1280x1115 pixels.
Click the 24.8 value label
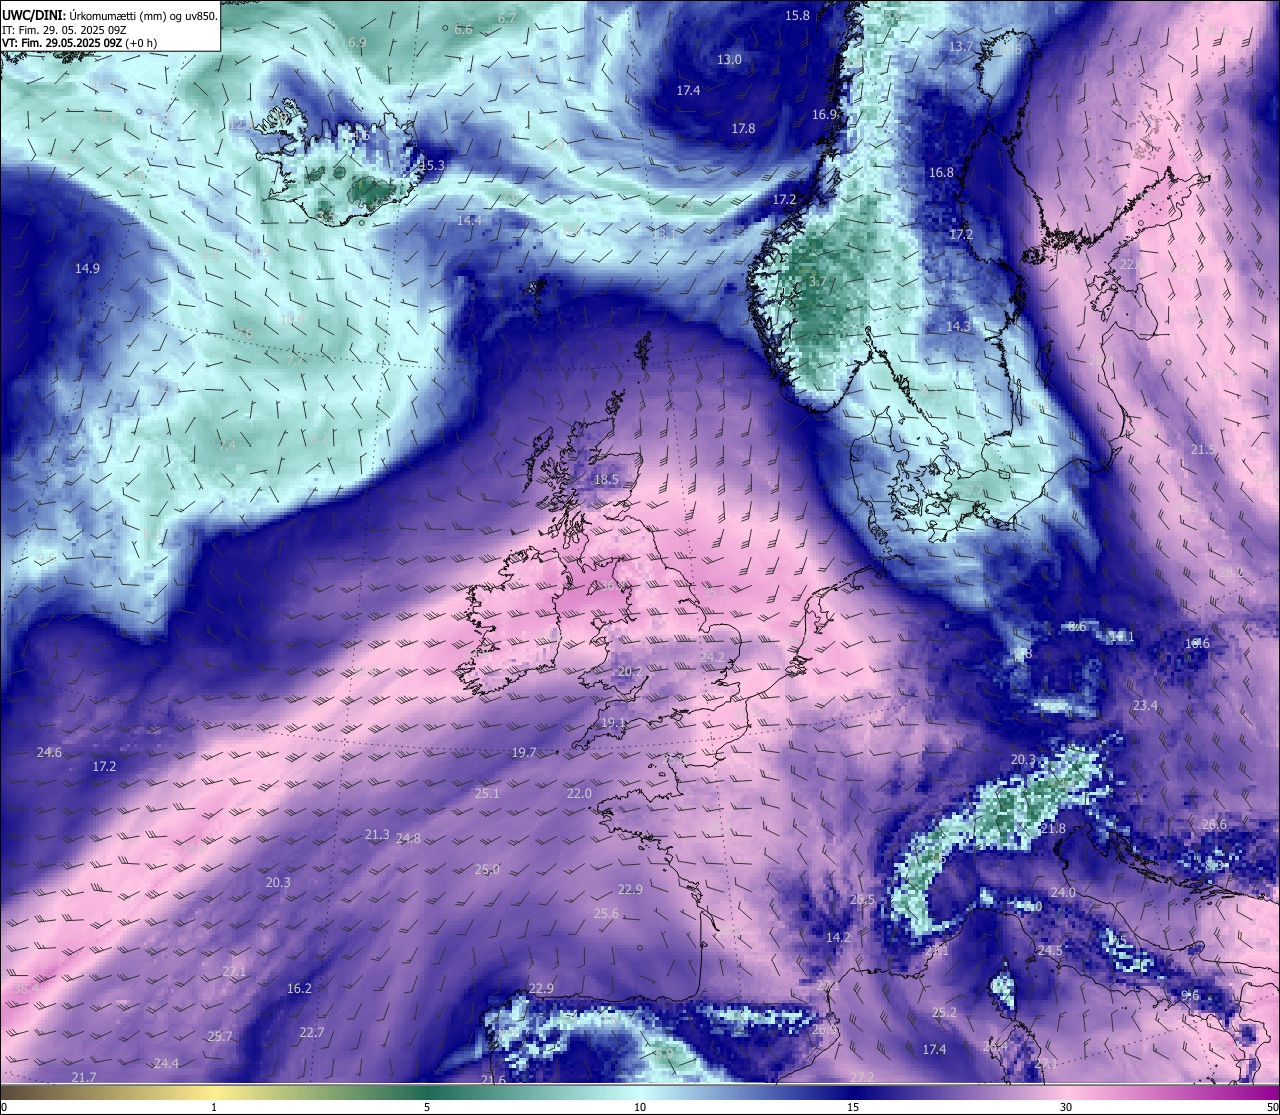(x=408, y=839)
